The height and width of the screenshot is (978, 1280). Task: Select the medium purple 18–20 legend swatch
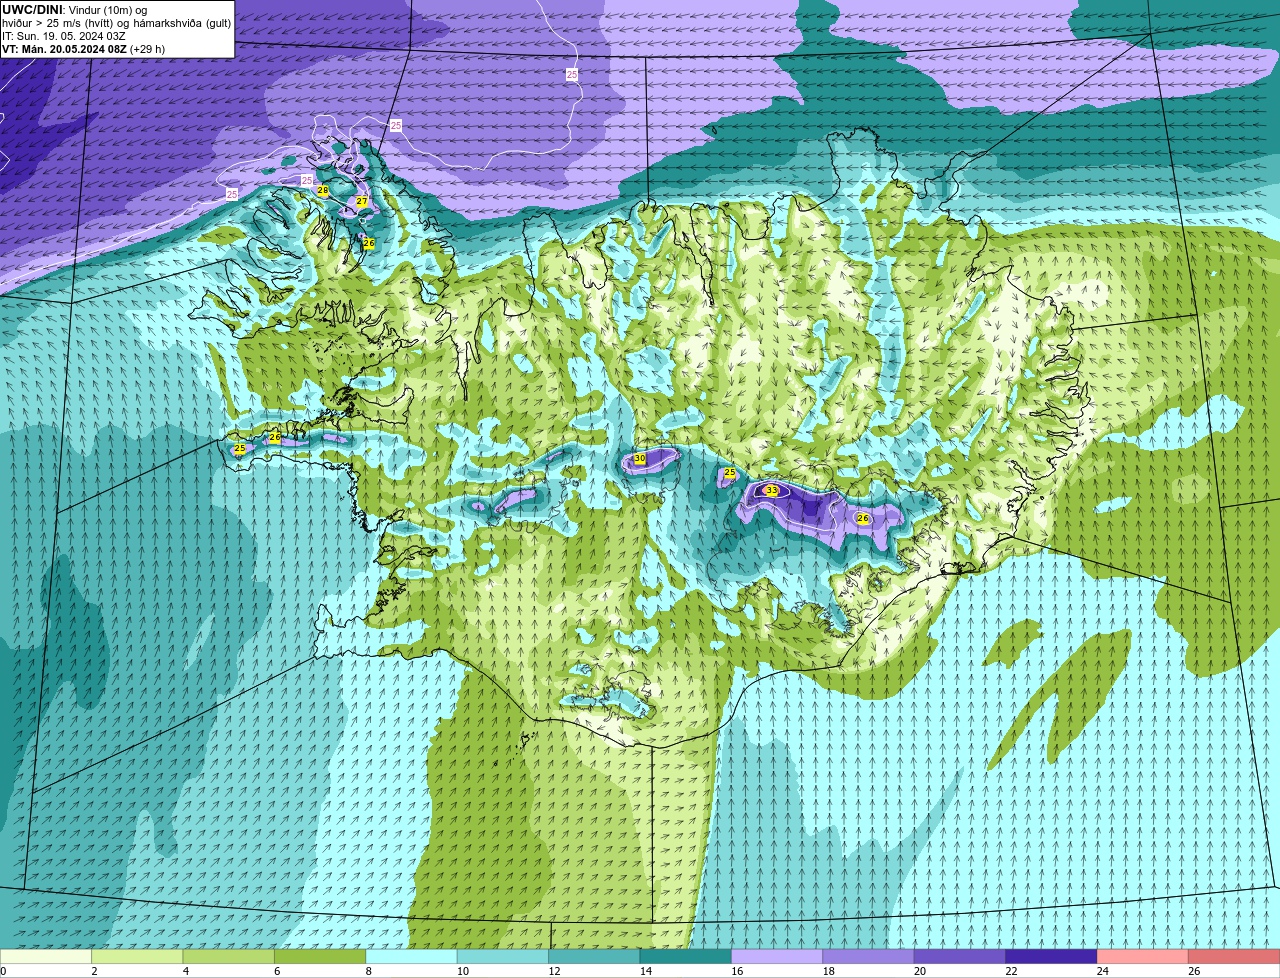(869, 957)
